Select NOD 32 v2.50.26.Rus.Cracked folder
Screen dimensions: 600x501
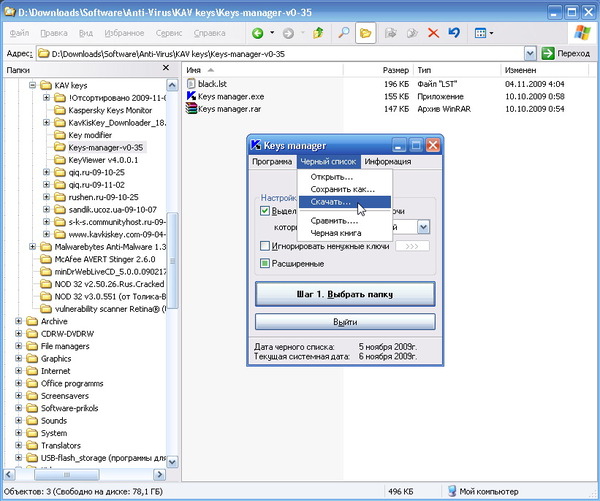click(x=109, y=284)
